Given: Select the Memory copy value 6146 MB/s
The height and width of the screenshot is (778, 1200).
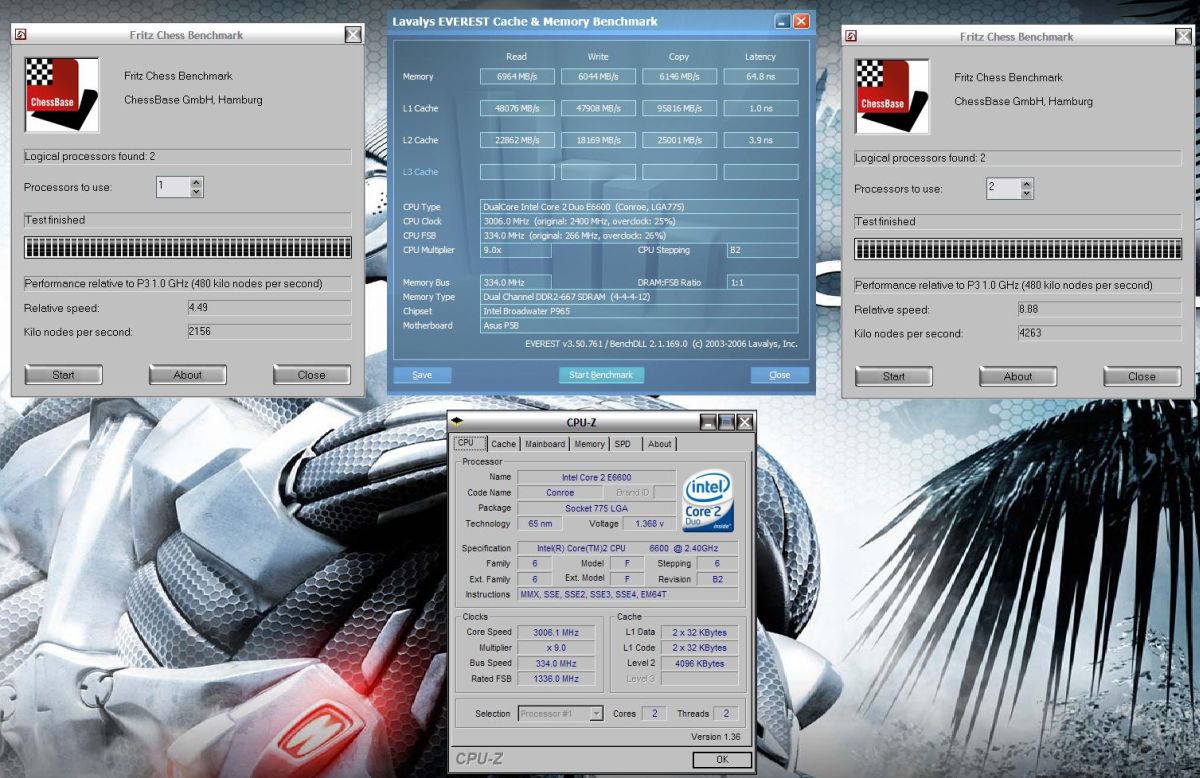Looking at the screenshot, I should tap(679, 76).
